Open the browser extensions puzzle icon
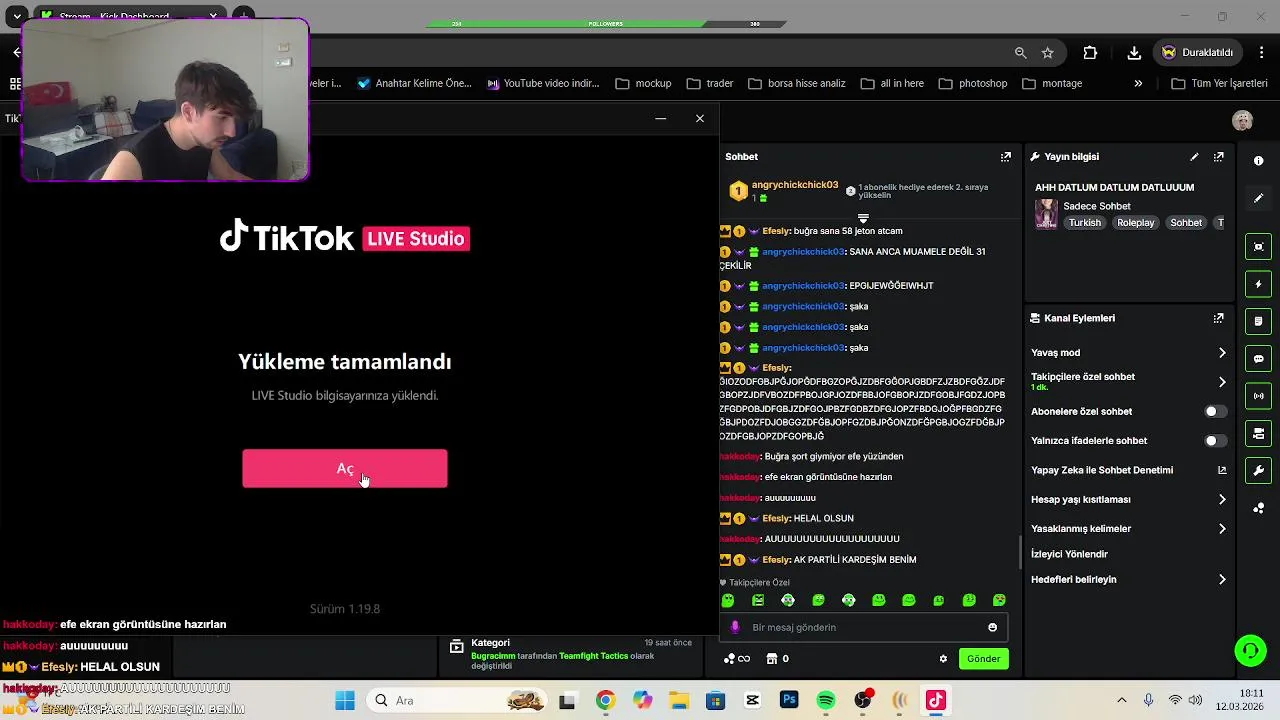 point(1090,53)
